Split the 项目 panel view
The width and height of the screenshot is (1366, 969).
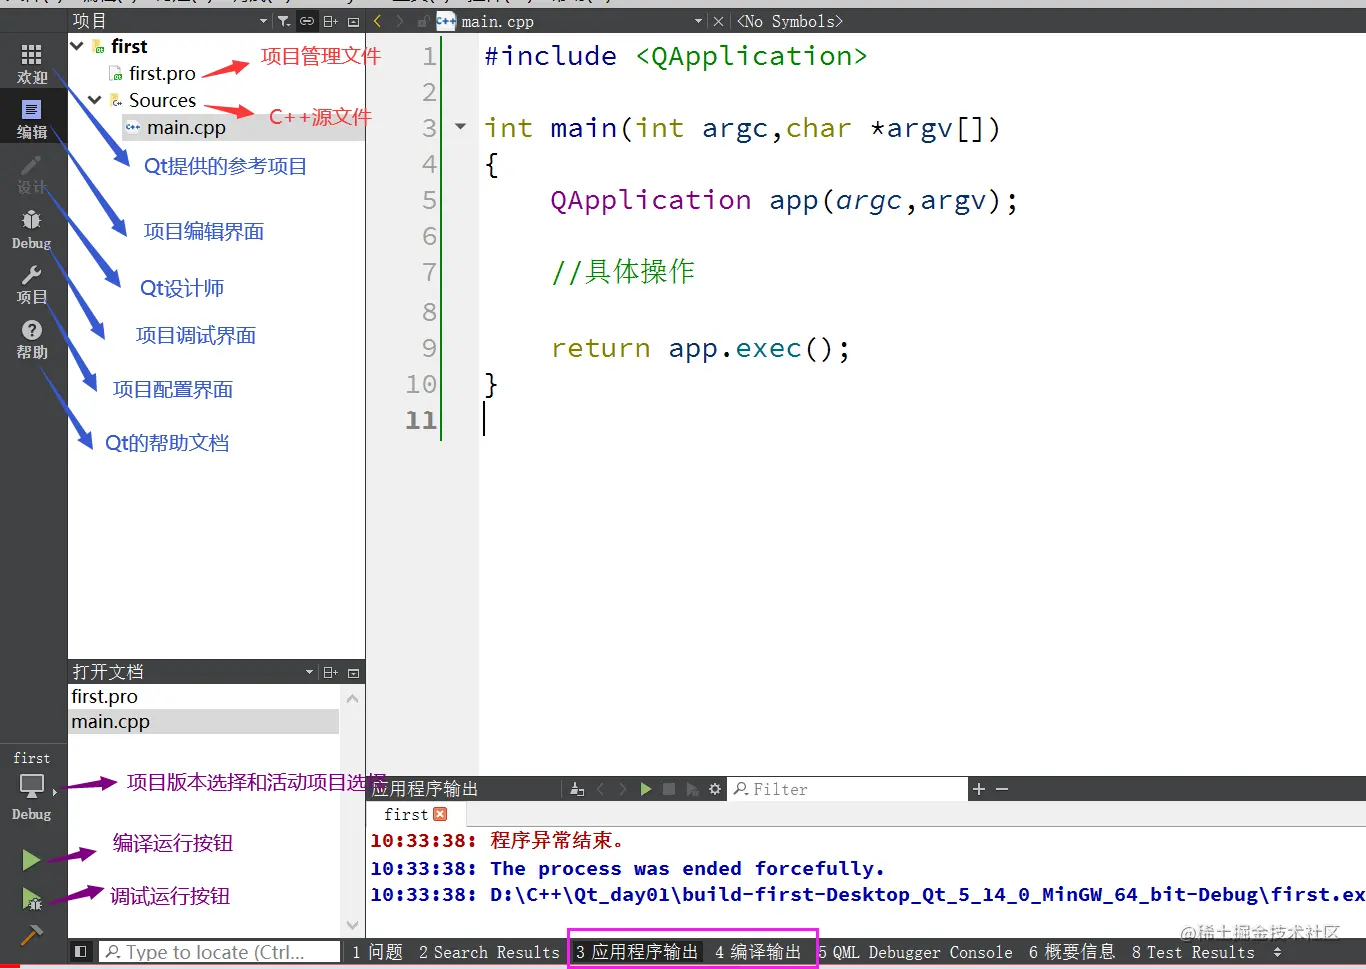(330, 21)
